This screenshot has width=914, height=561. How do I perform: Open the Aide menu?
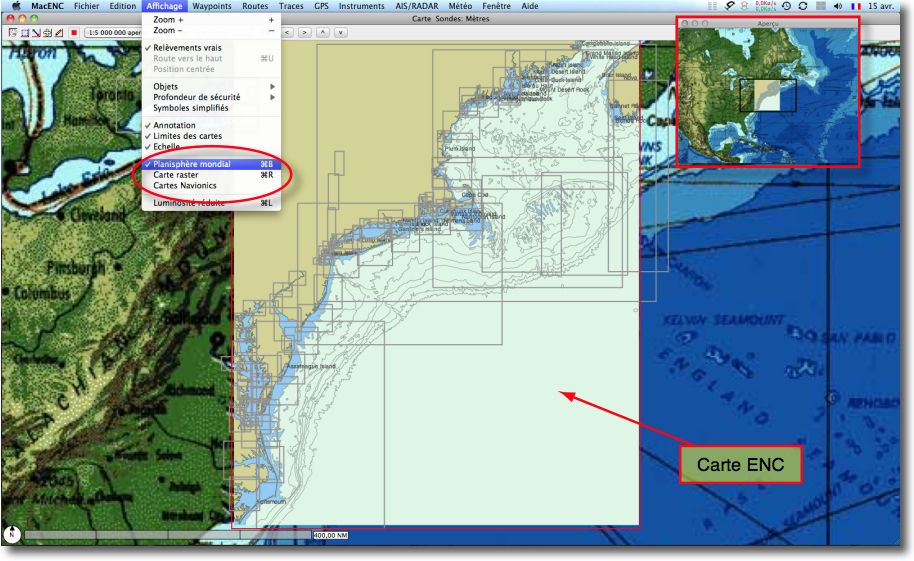point(530,6)
